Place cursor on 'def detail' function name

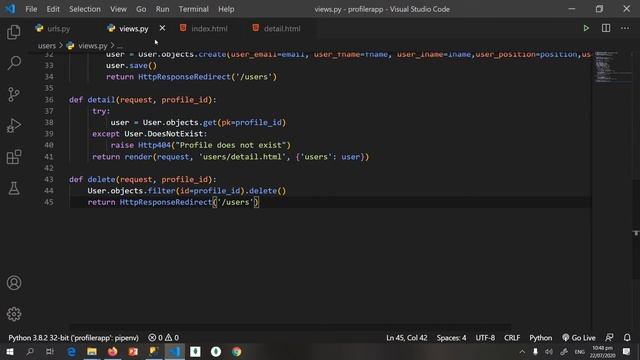(101, 100)
